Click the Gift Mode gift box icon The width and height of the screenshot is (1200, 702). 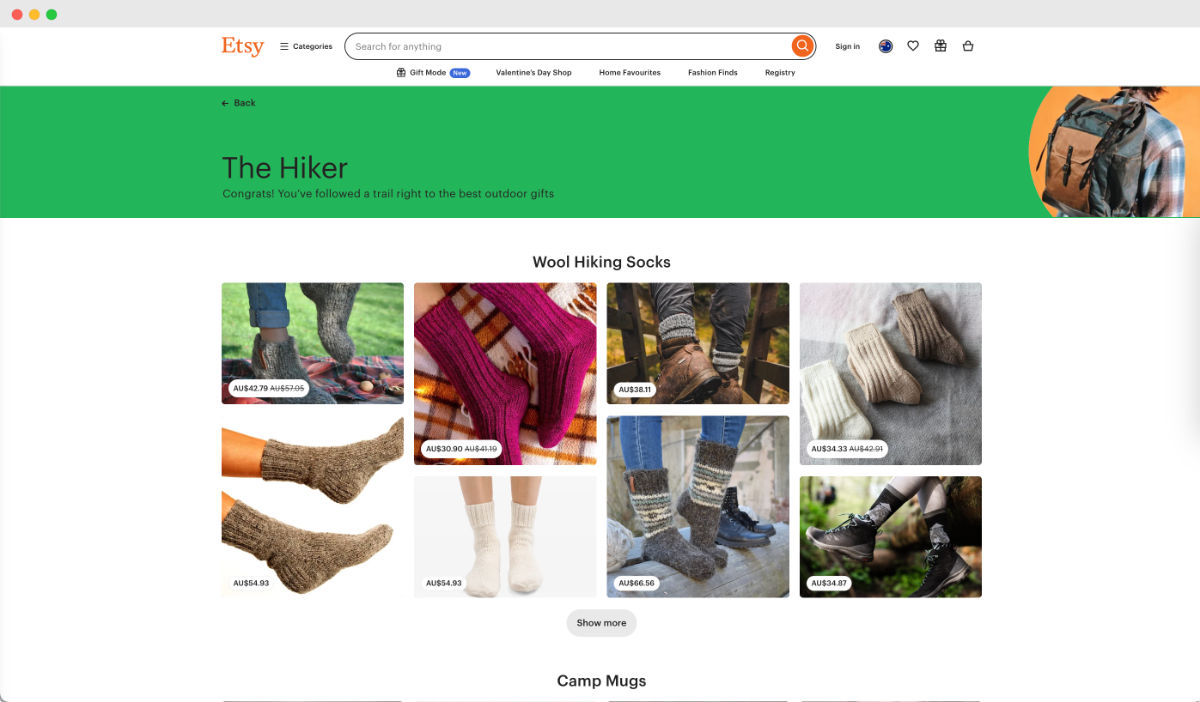[400, 72]
